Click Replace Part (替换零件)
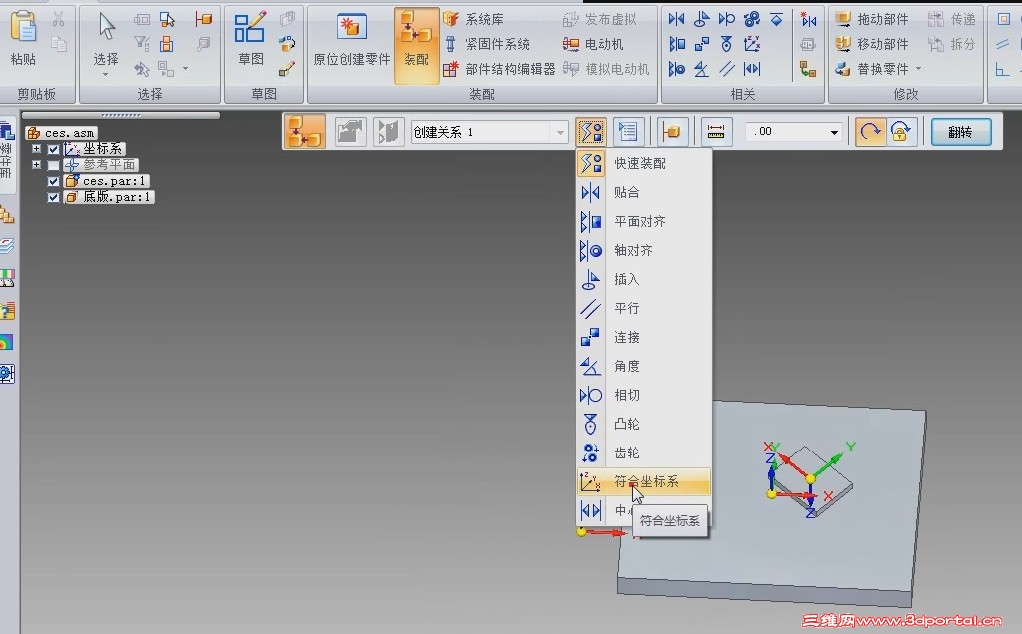 click(872, 69)
